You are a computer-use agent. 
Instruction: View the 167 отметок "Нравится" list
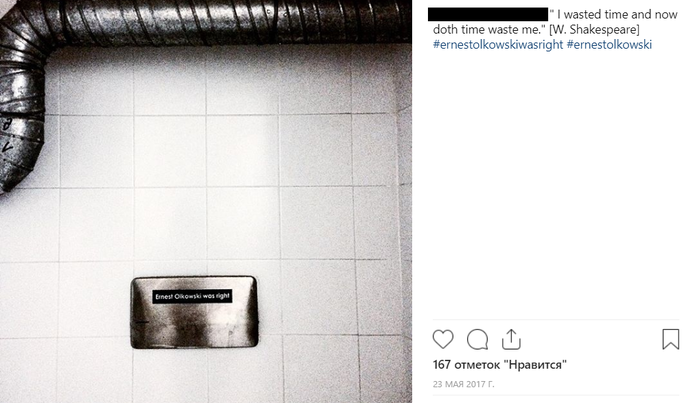500,365
